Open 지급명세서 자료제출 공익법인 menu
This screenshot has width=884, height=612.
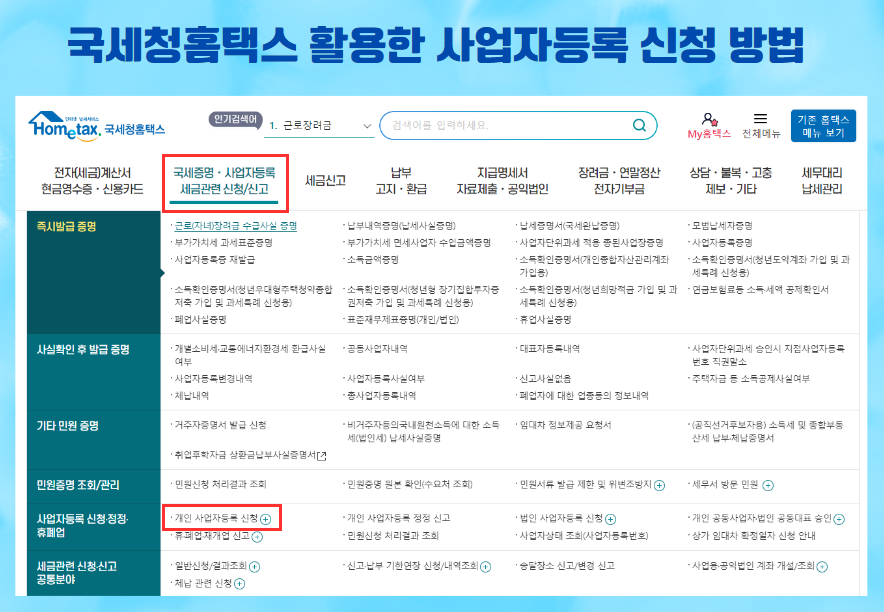502,180
